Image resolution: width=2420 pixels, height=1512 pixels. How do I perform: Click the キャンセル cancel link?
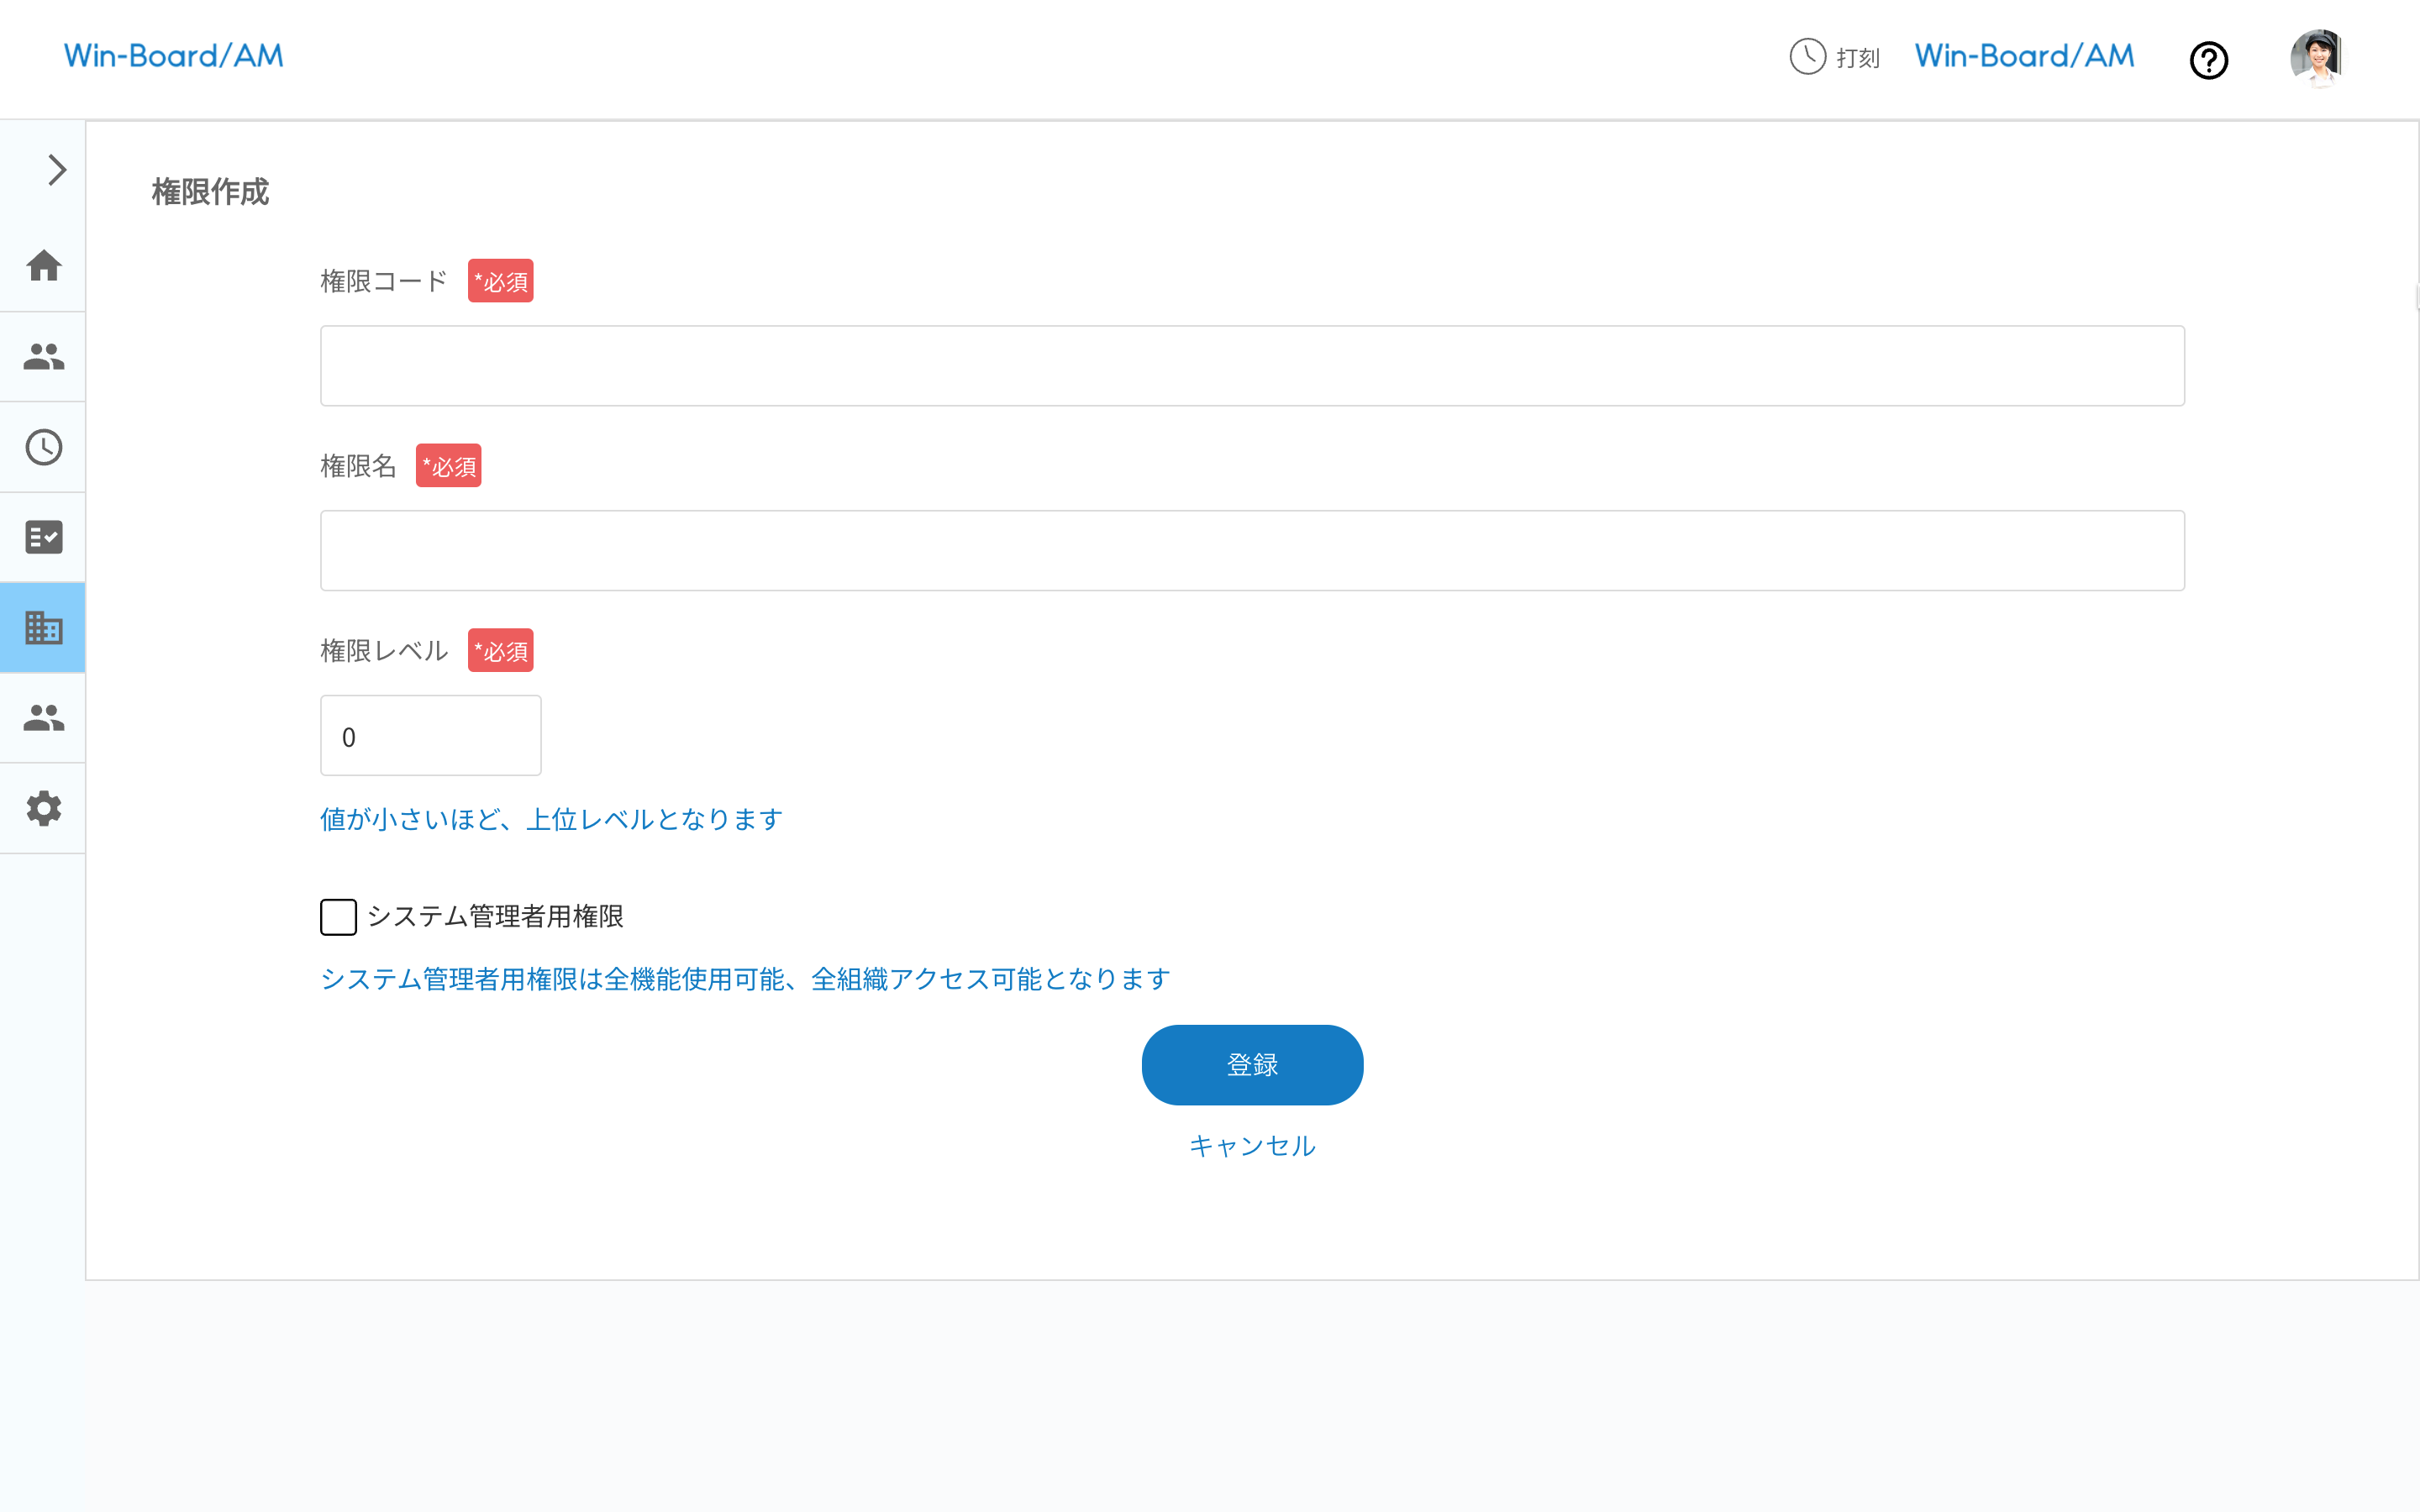coord(1251,1146)
